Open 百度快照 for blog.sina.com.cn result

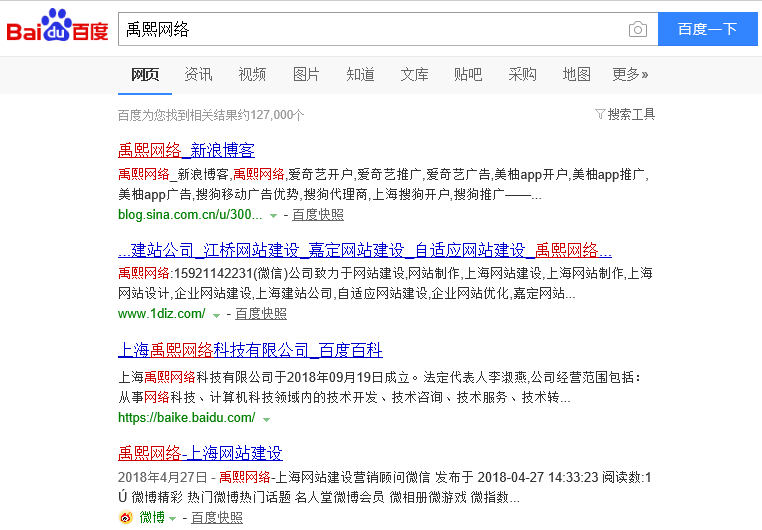[318, 215]
